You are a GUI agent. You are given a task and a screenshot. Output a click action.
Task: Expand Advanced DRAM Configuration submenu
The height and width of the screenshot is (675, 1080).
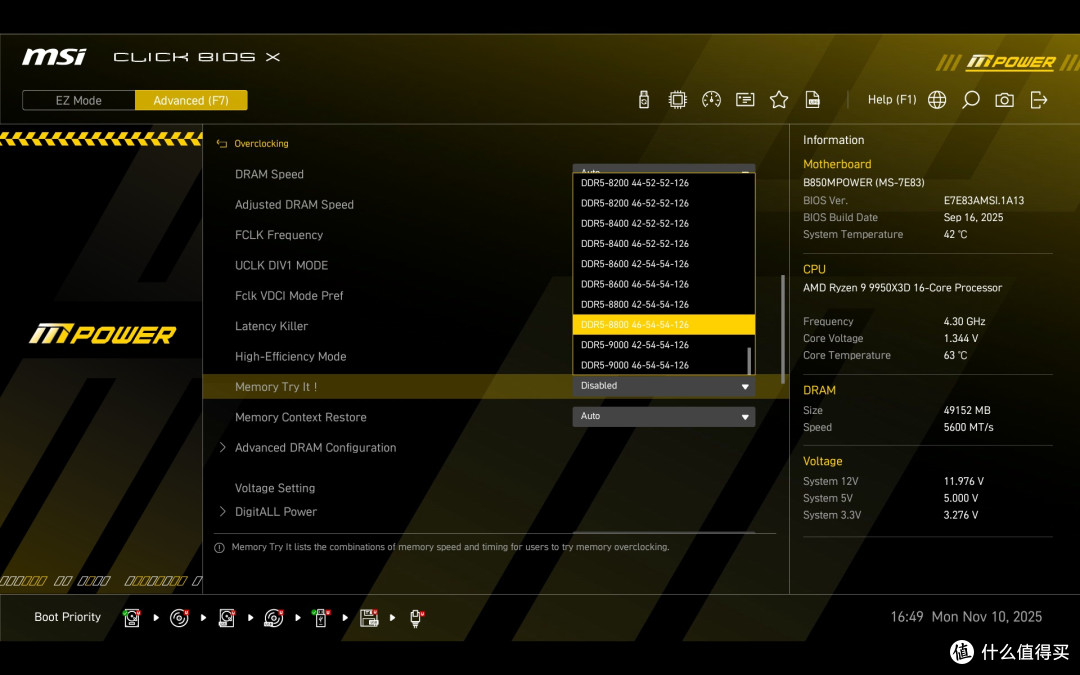click(315, 448)
